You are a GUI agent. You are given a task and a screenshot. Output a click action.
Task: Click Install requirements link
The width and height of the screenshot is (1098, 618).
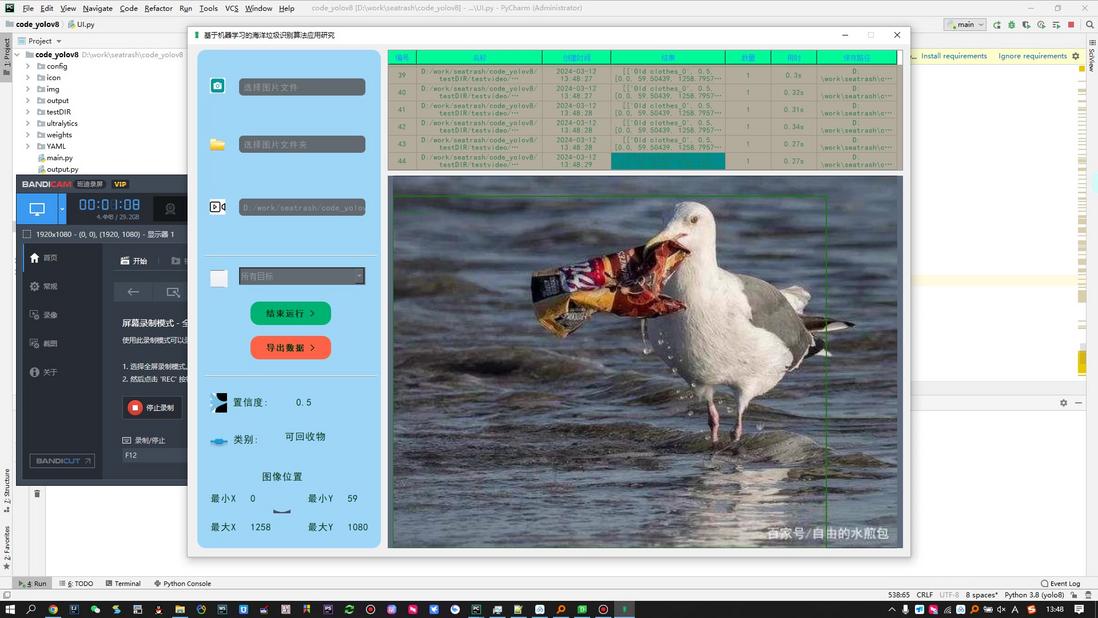tap(954, 56)
